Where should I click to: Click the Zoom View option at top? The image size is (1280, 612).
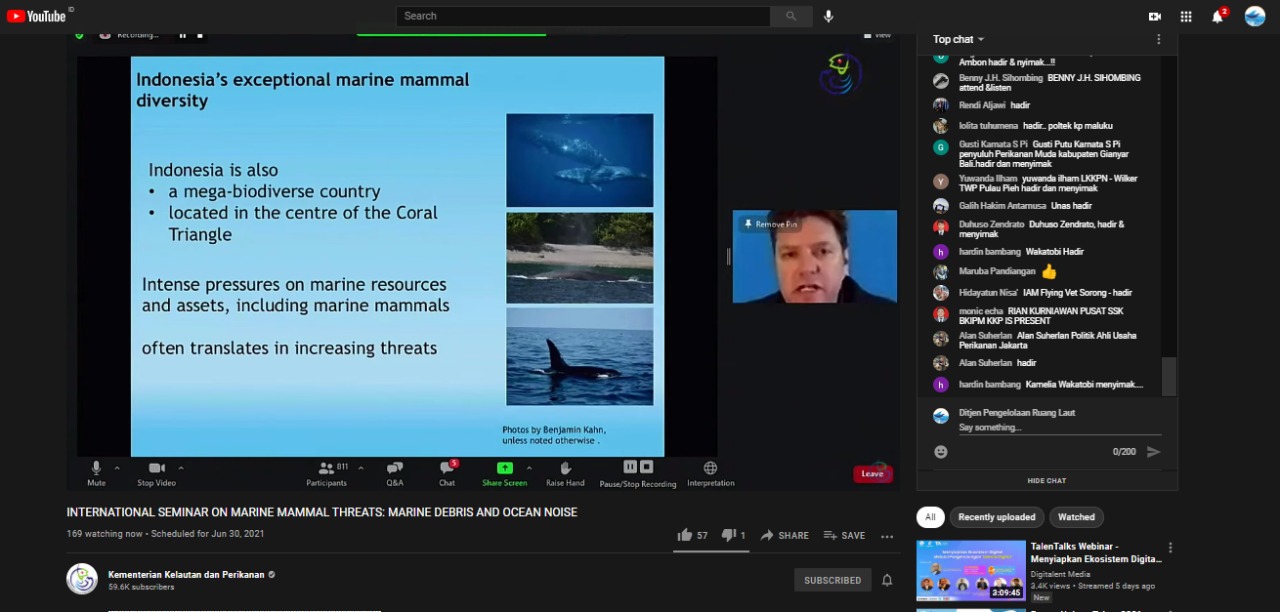[x=878, y=35]
